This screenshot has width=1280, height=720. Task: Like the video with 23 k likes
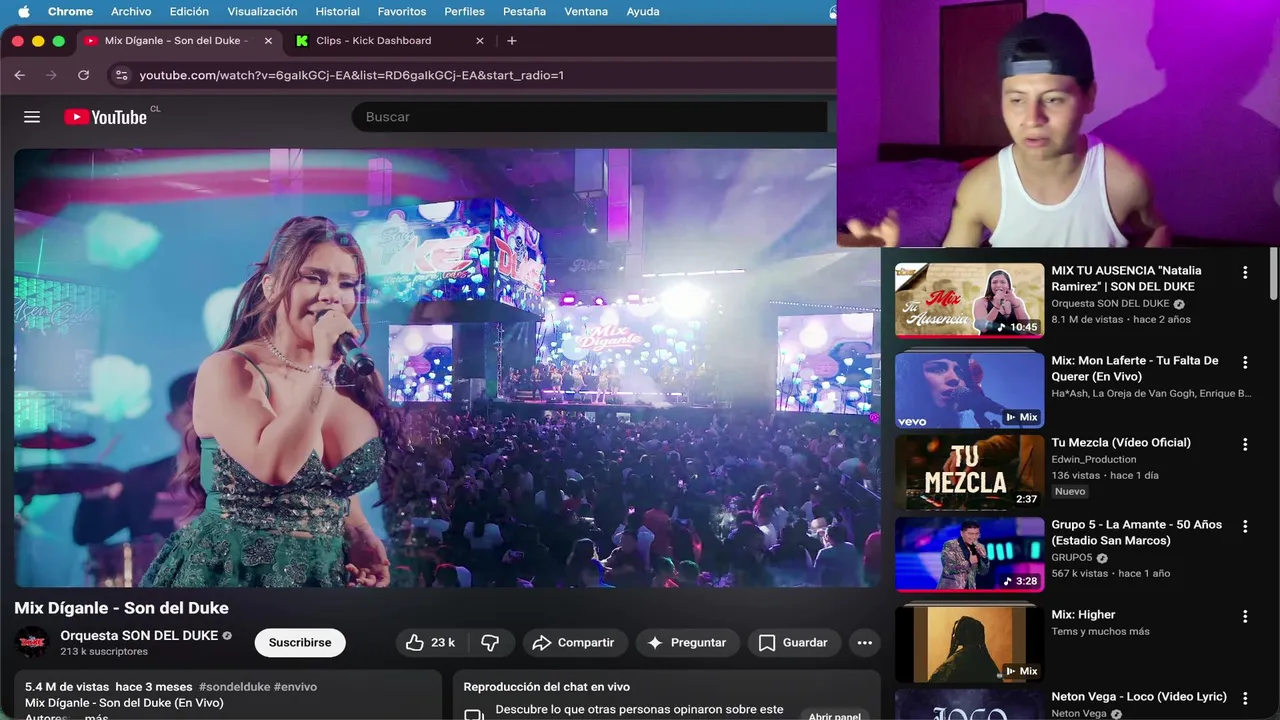433,642
